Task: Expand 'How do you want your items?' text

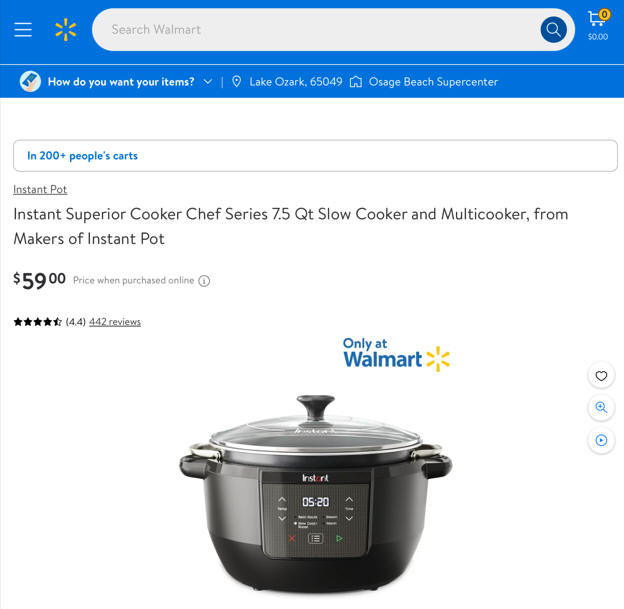Action: 121,82
